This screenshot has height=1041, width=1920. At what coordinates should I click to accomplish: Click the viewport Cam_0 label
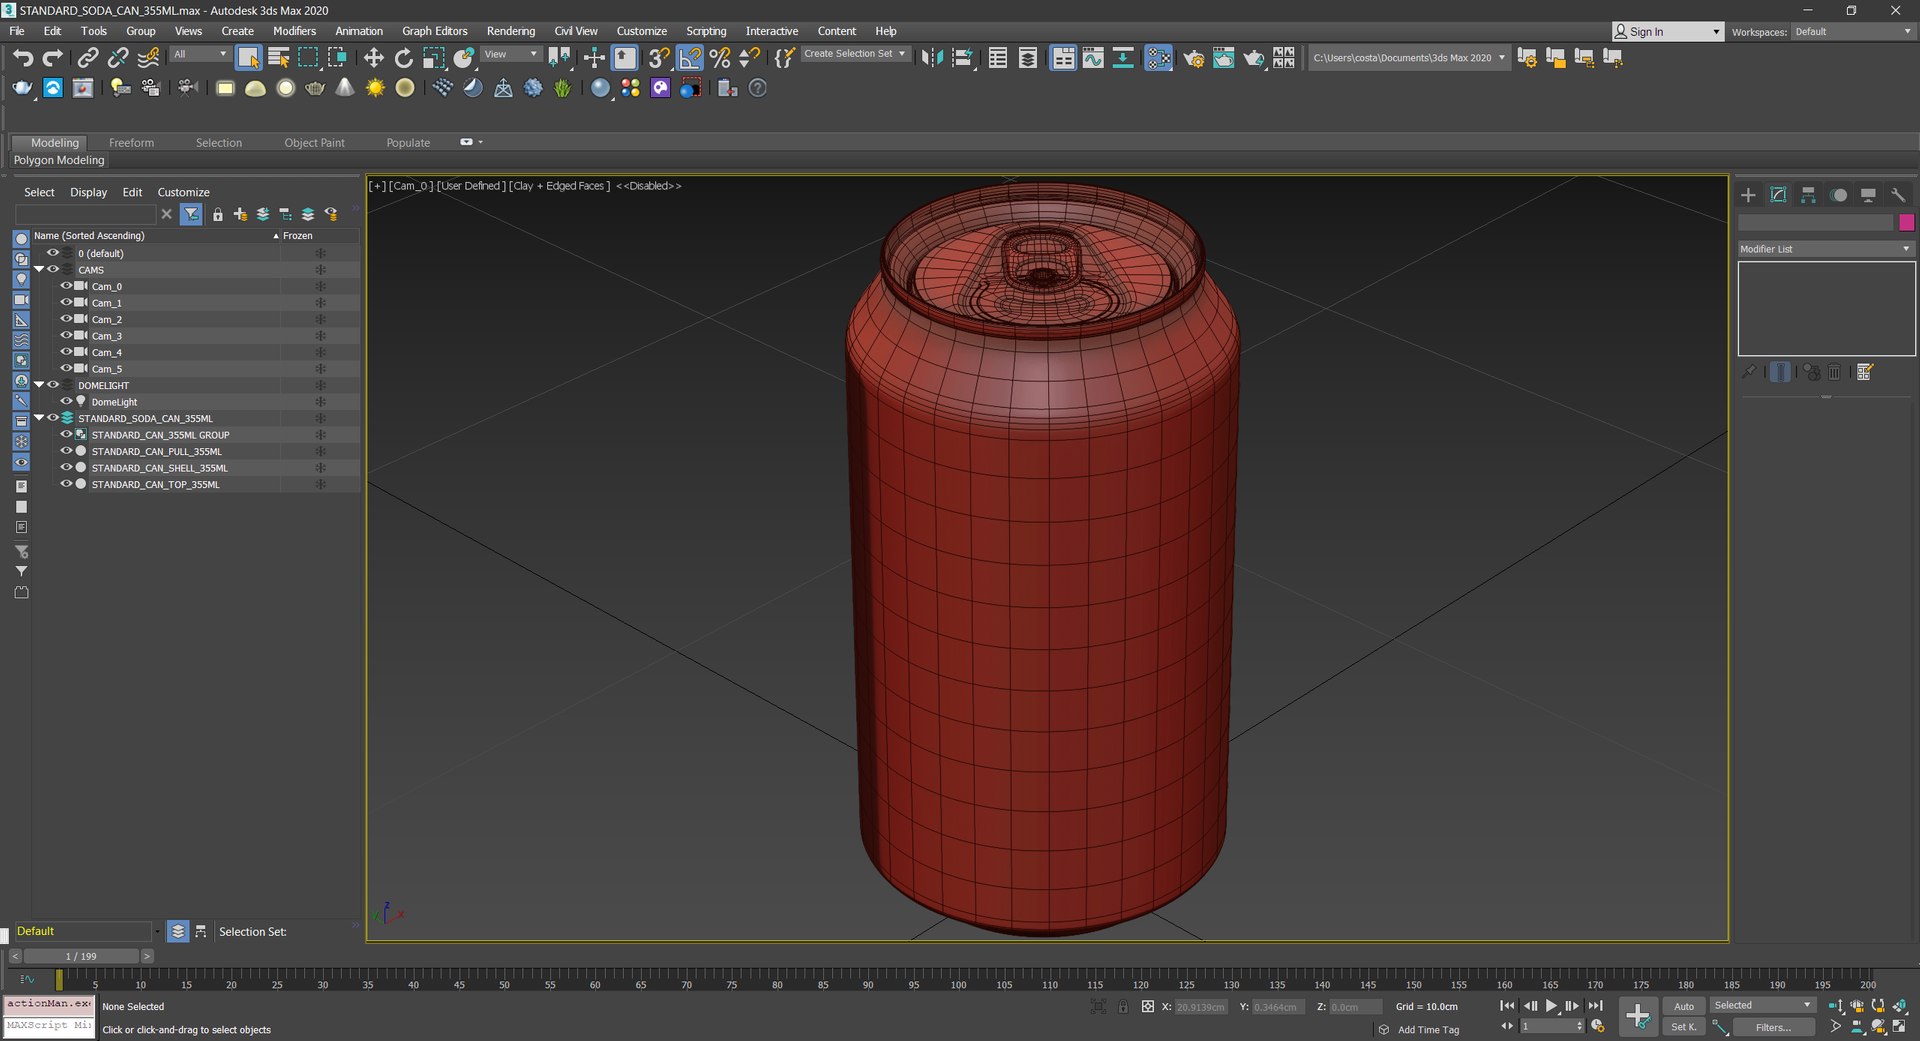(x=410, y=186)
